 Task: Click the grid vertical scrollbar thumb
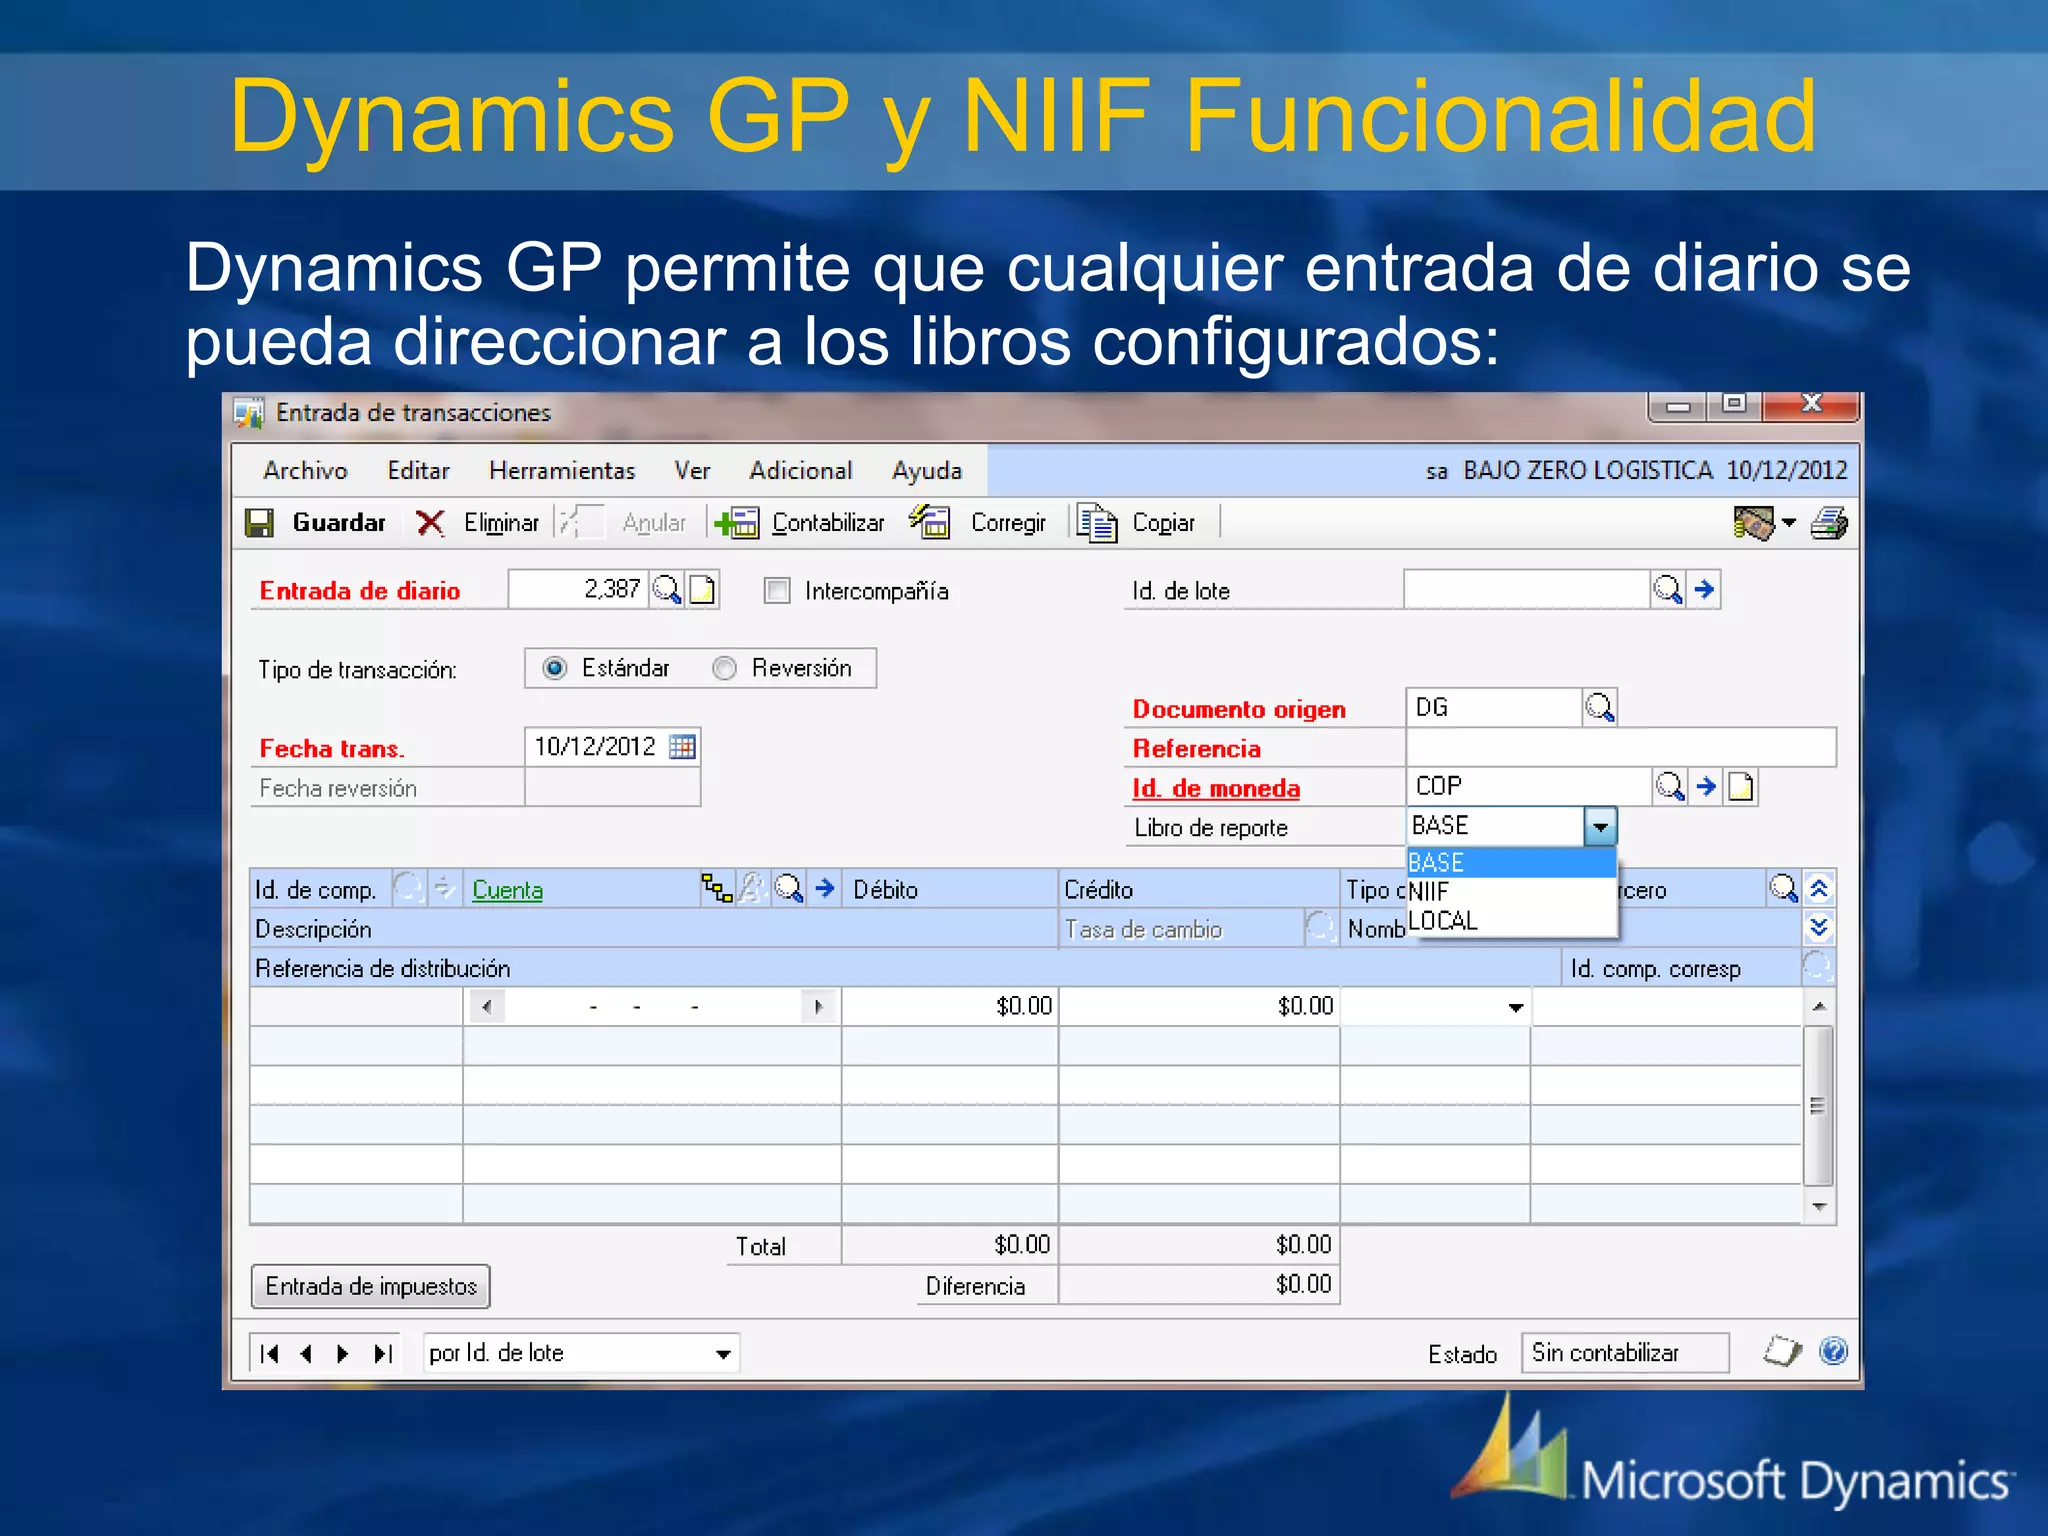click(1819, 1105)
